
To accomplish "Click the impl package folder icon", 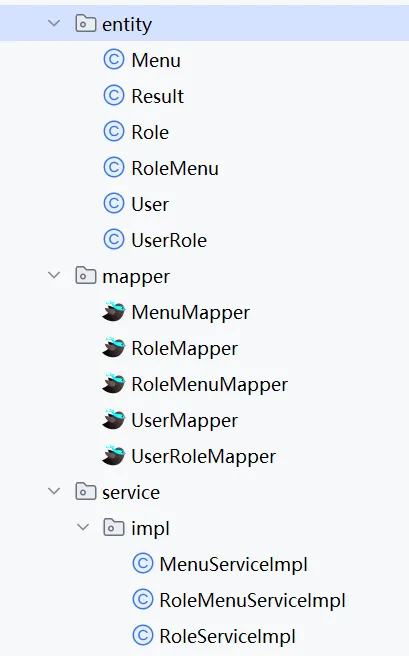I will coord(114,527).
